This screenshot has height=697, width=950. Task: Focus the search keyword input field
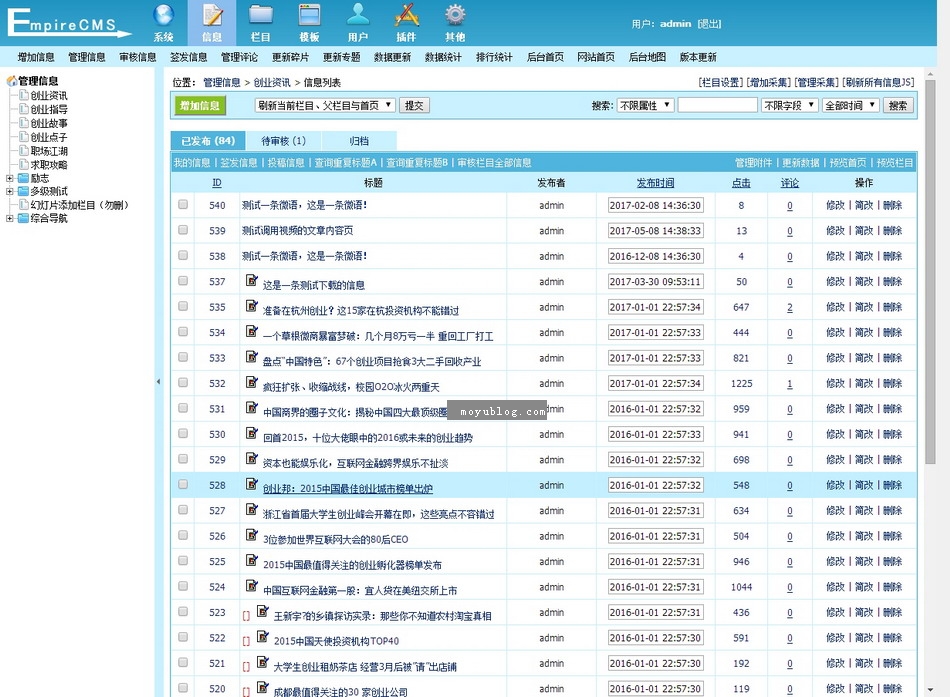click(x=717, y=105)
